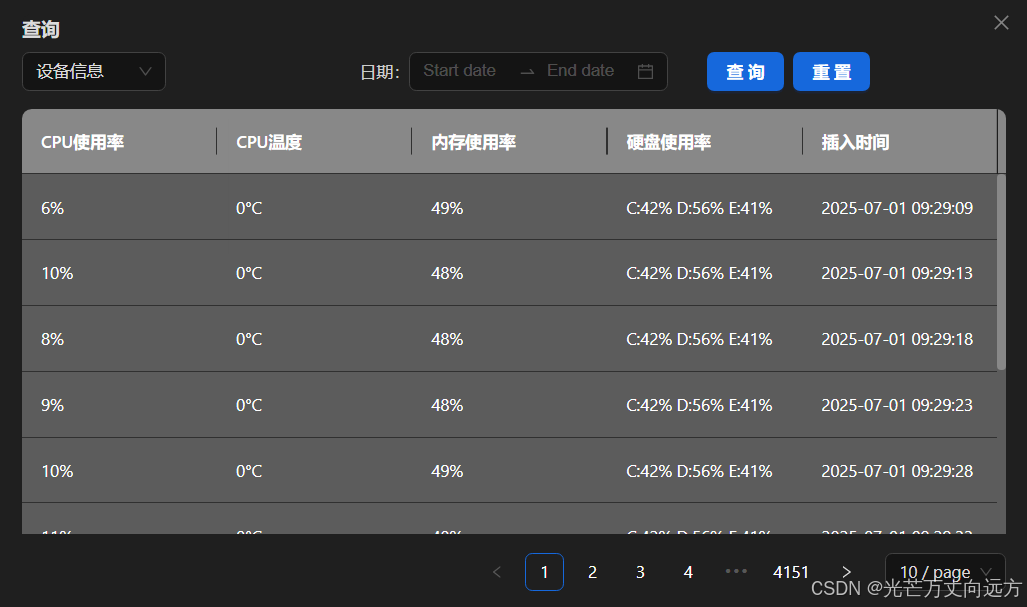
Task: Select the End date field
Action: tap(581, 71)
